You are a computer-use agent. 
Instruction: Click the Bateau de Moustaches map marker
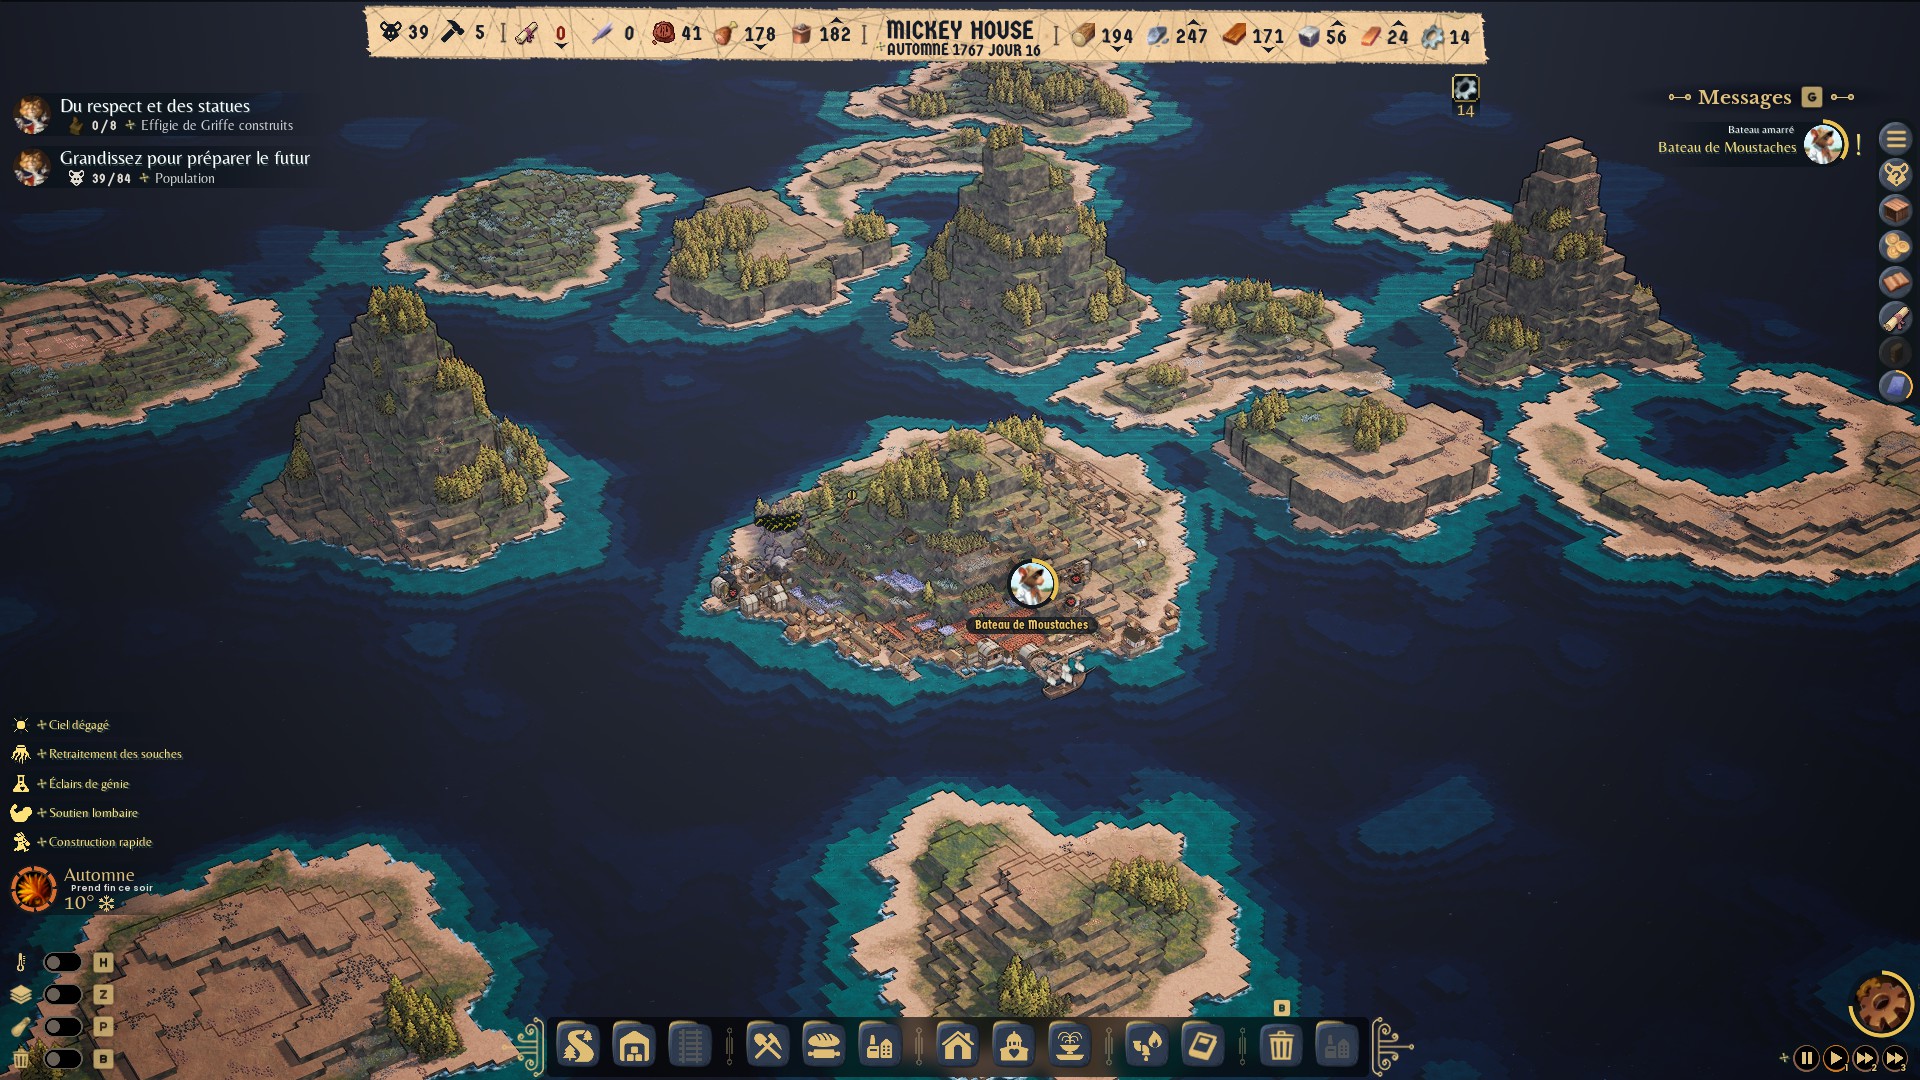(1031, 585)
